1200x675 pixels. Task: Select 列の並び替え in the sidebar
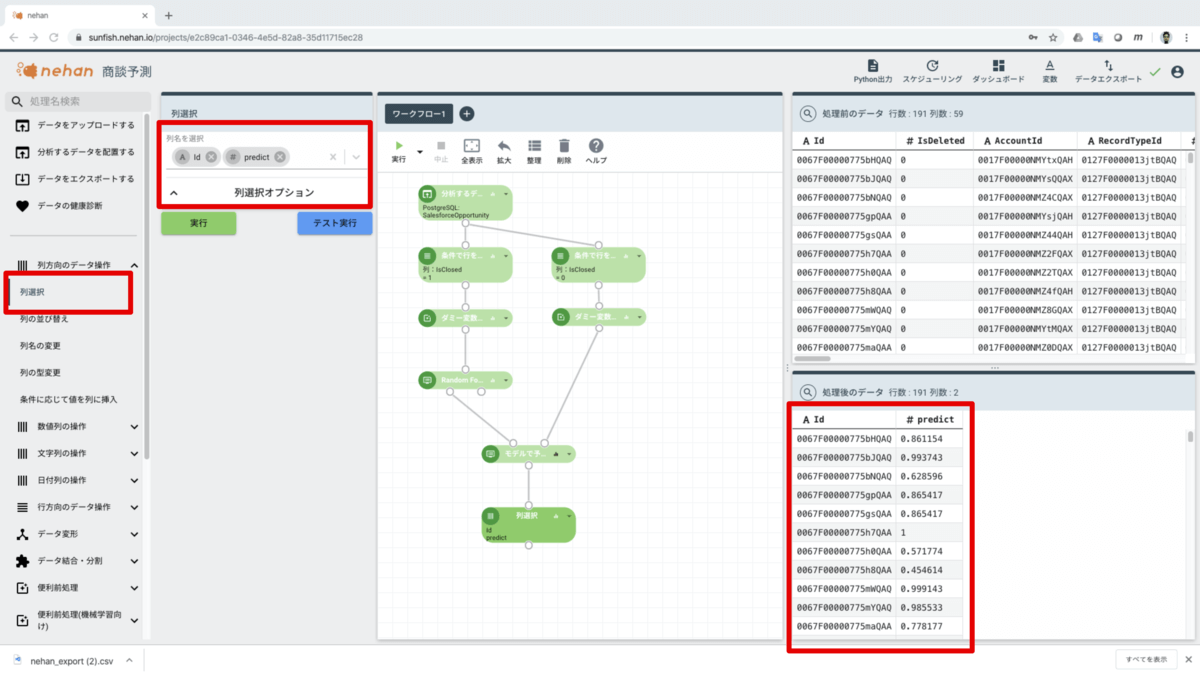tap(44, 319)
